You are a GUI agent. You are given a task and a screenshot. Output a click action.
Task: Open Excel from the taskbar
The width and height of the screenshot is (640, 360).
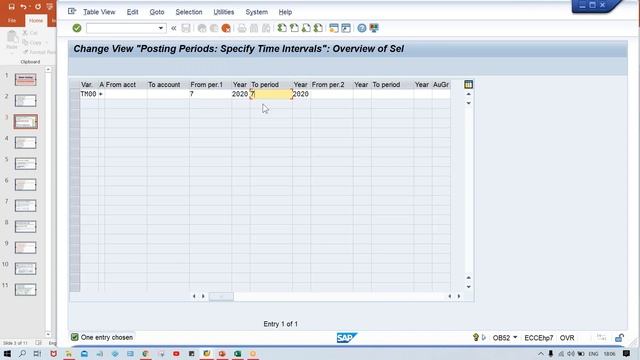tap(237, 353)
